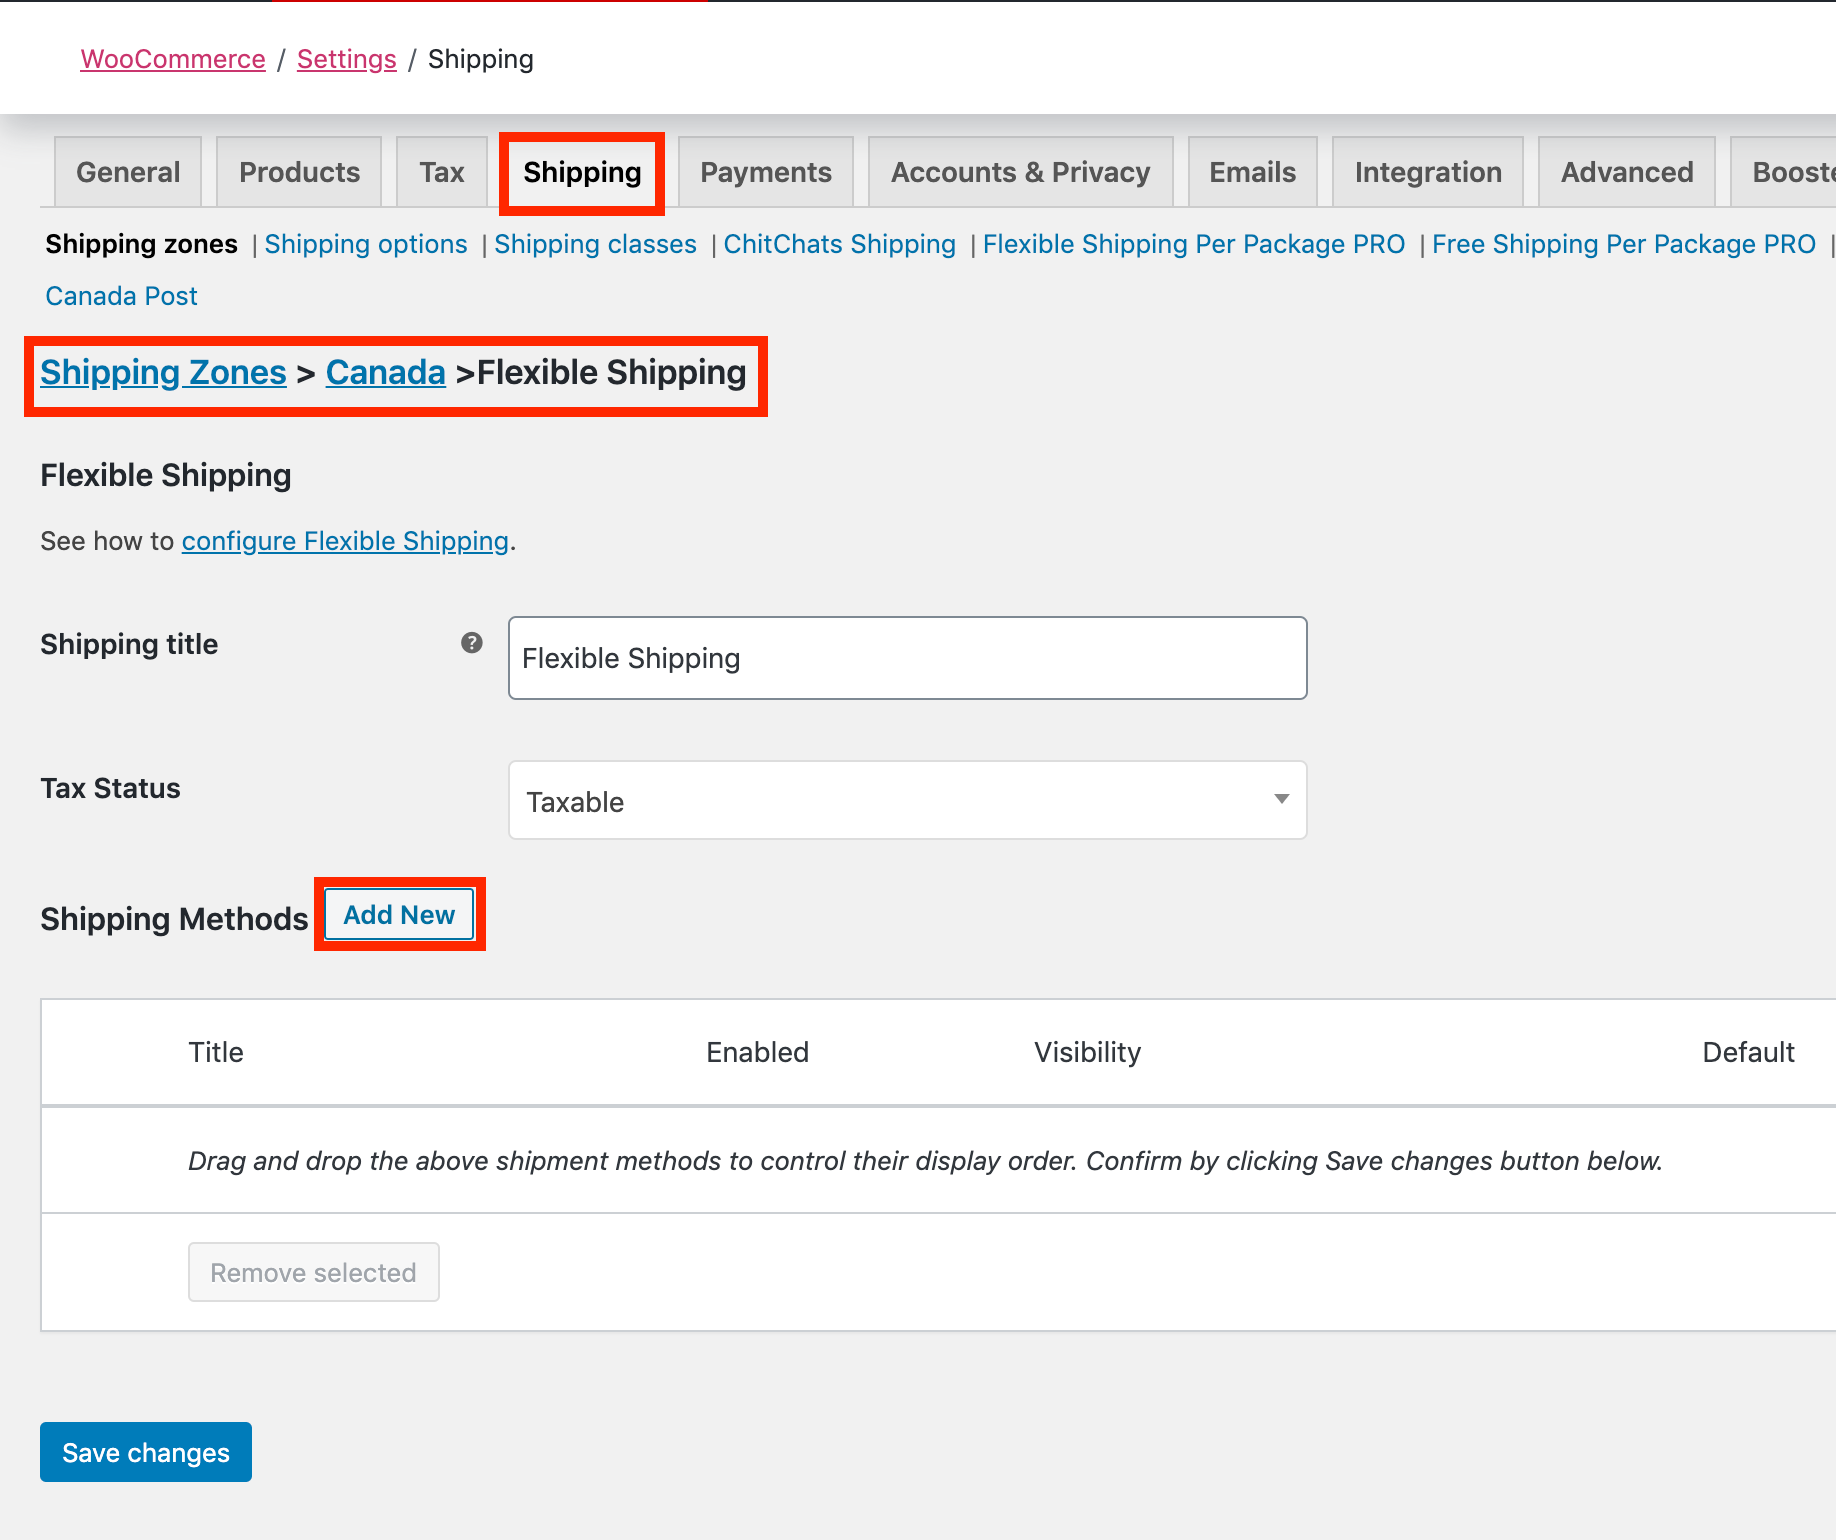Select the Tax tab
The width and height of the screenshot is (1836, 1540).
coord(442,172)
